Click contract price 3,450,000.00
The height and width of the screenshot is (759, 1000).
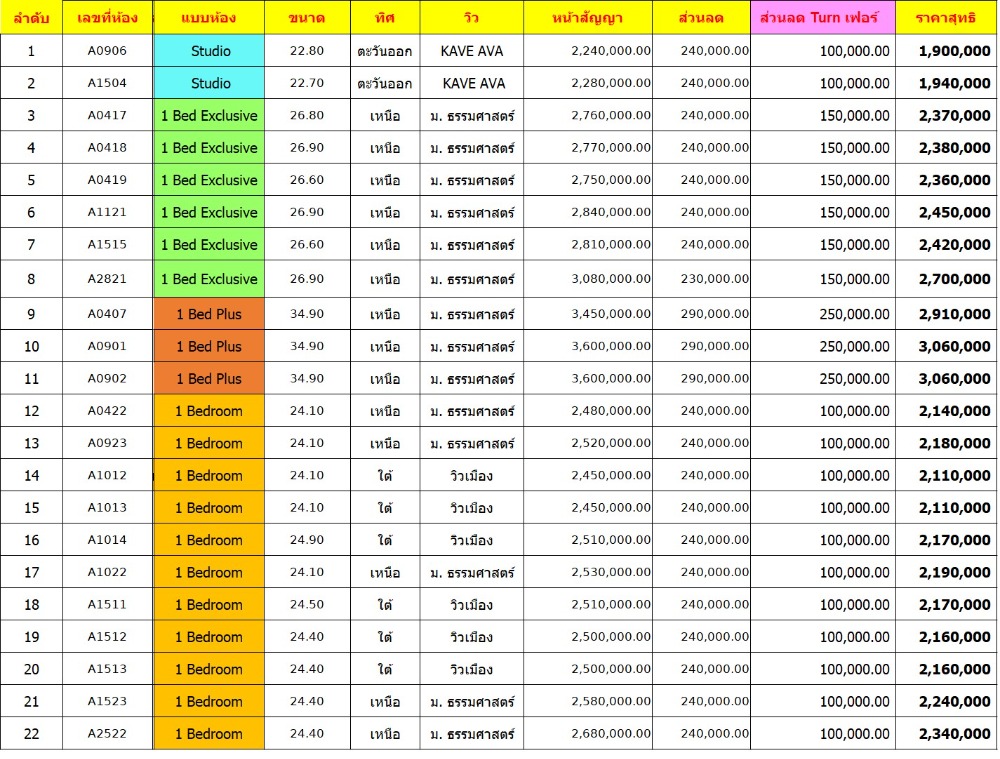(611, 314)
